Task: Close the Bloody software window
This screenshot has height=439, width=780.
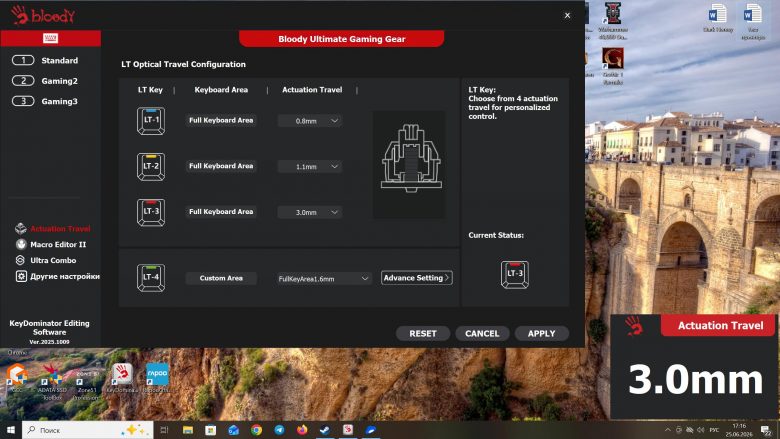Action: (567, 15)
